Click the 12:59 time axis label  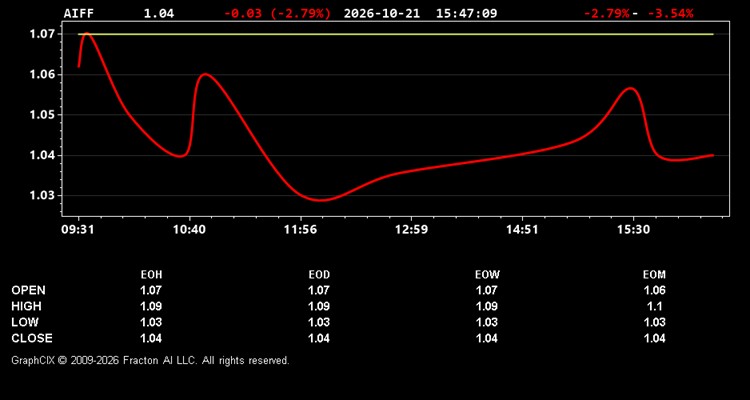coord(411,230)
